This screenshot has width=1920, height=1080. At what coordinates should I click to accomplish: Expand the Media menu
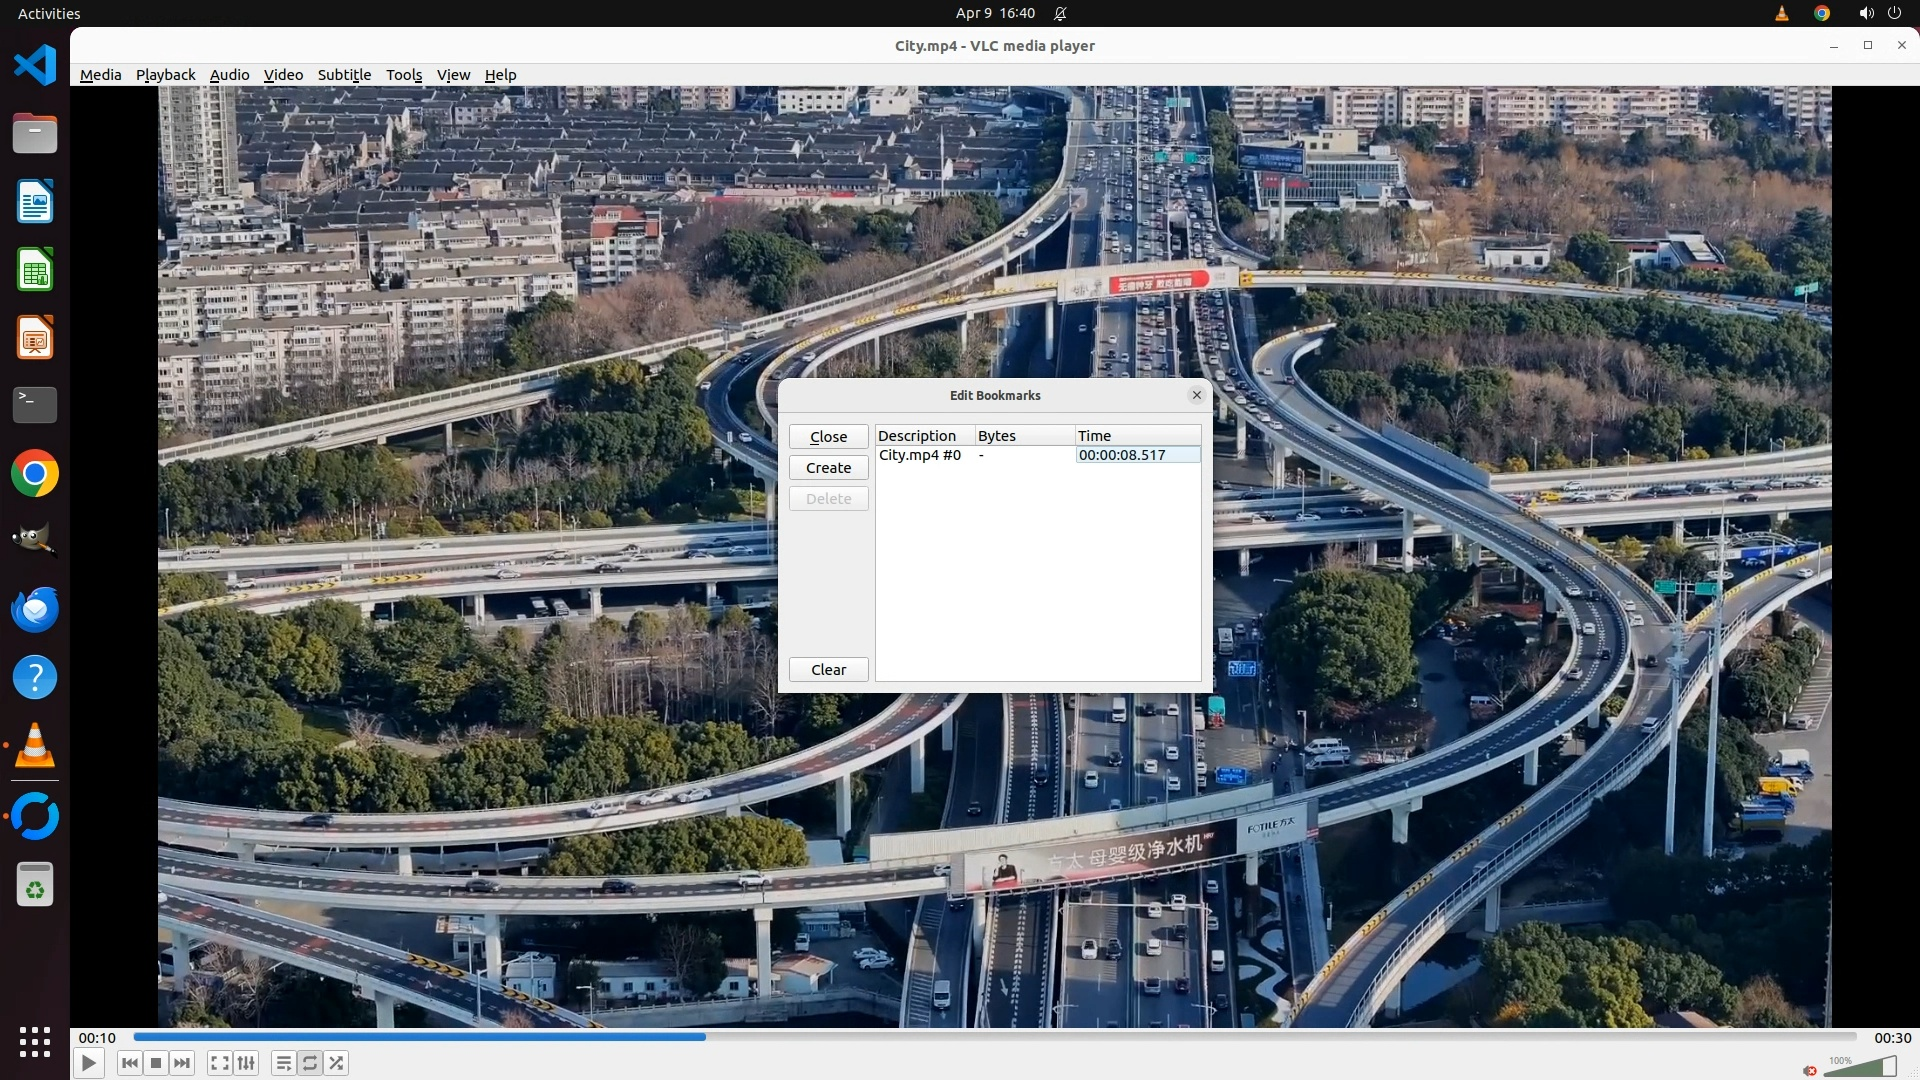click(x=100, y=75)
